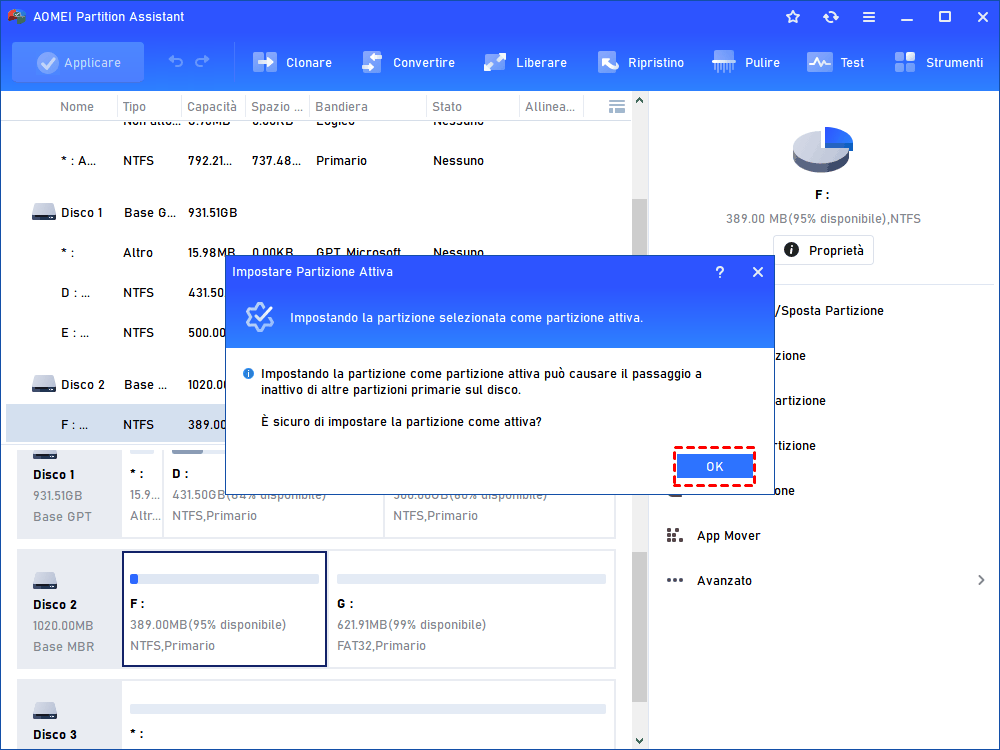Sort by the Capacità column header
1000x750 pixels.
(212, 107)
